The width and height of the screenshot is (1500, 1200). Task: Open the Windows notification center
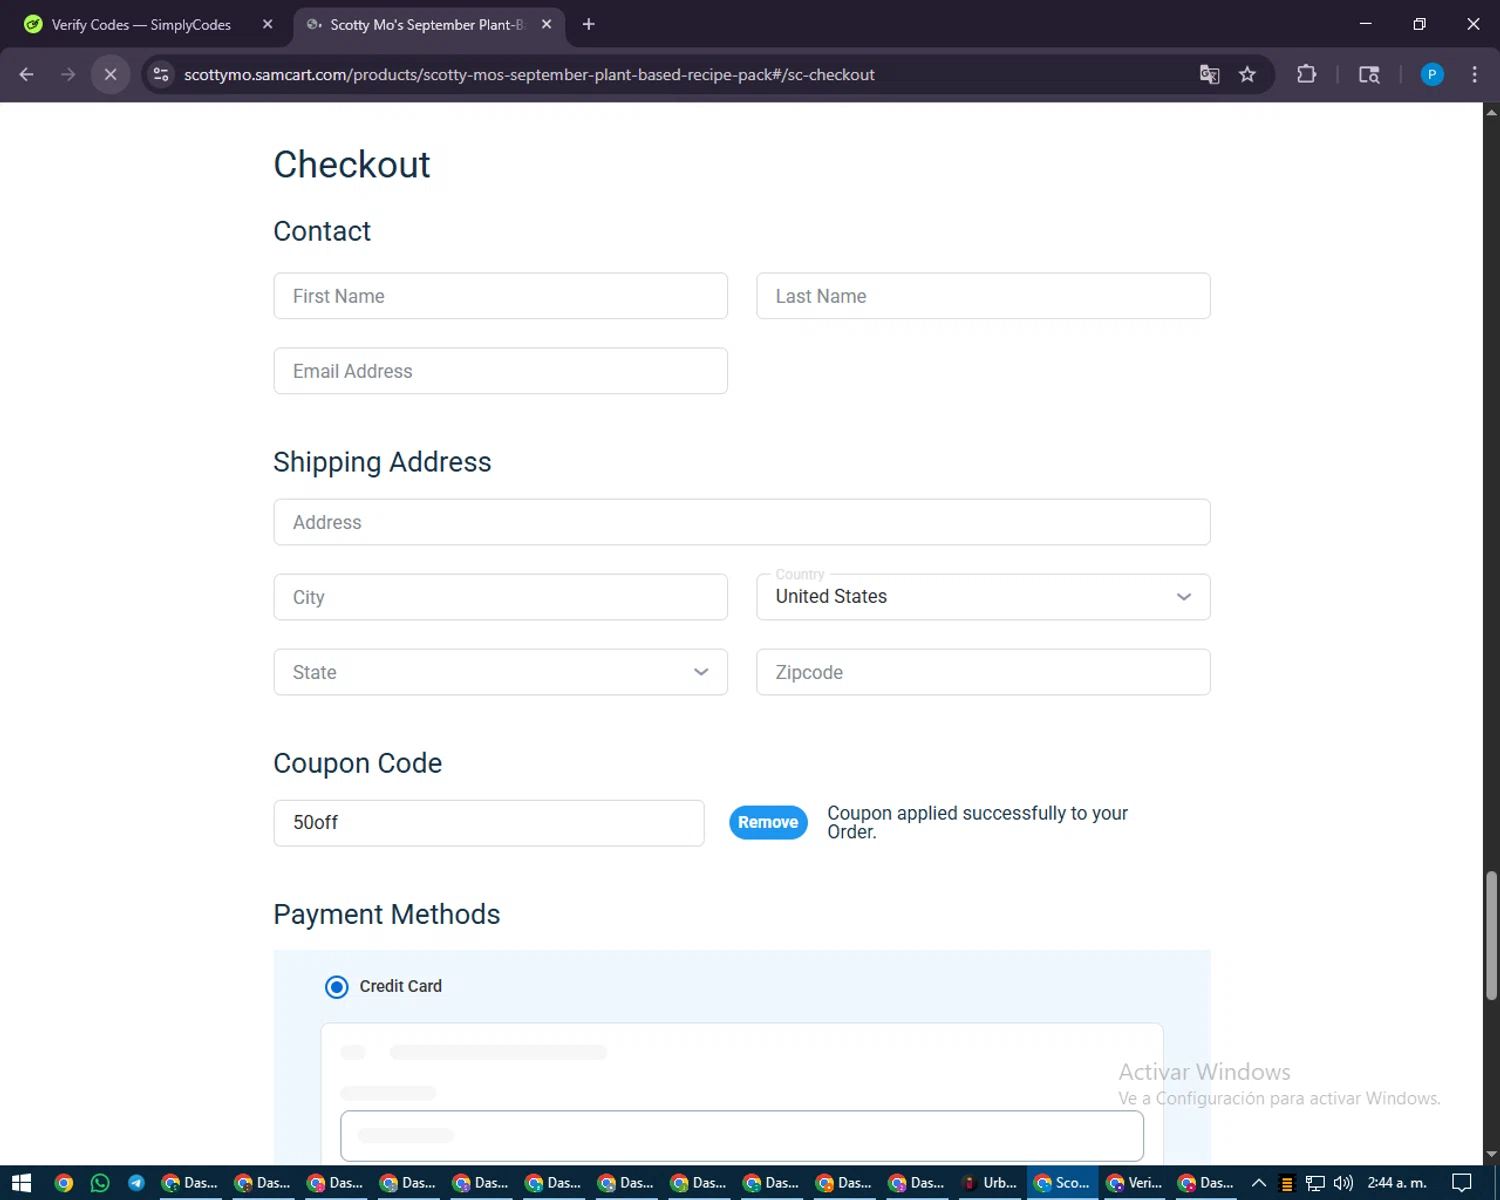(1461, 1183)
